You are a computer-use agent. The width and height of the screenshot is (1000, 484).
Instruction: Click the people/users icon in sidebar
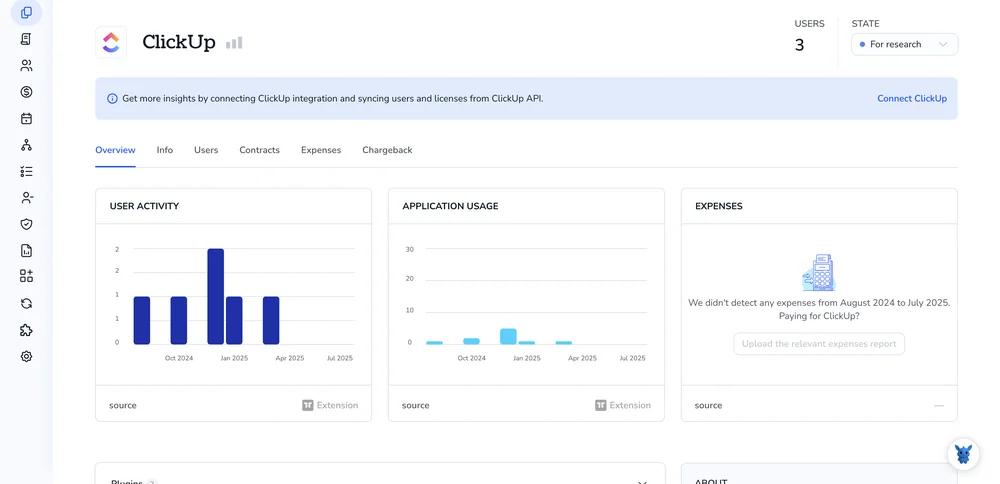coord(26,66)
